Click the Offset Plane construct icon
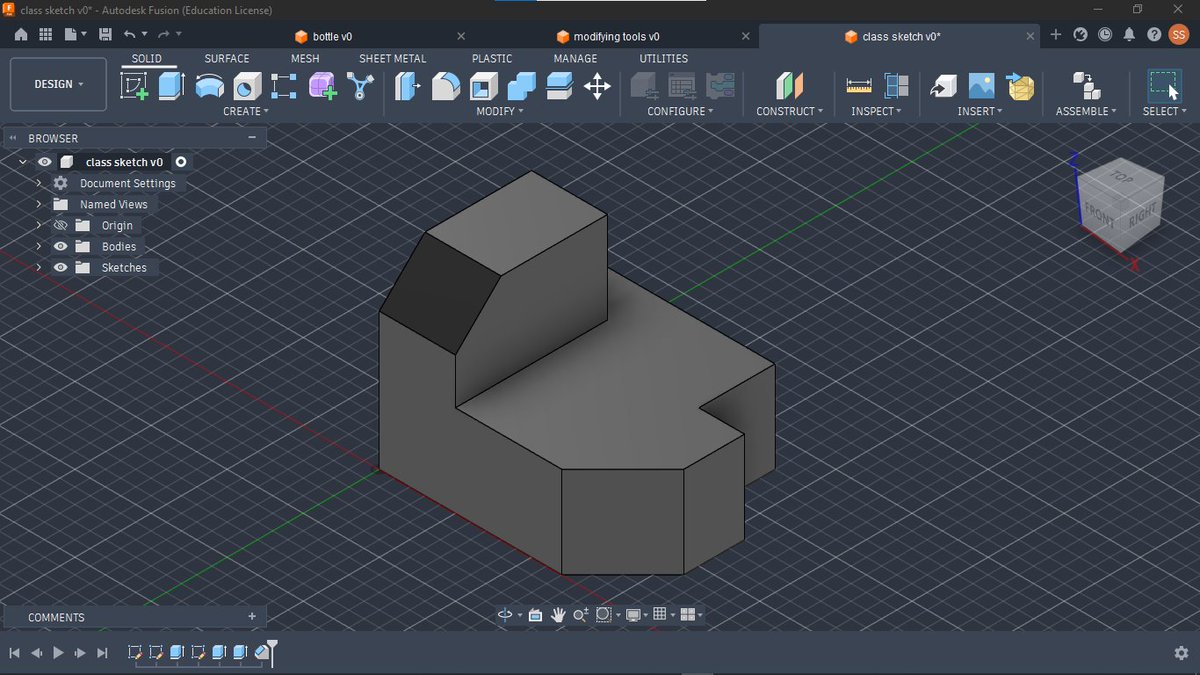This screenshot has height=675, width=1200. click(789, 86)
